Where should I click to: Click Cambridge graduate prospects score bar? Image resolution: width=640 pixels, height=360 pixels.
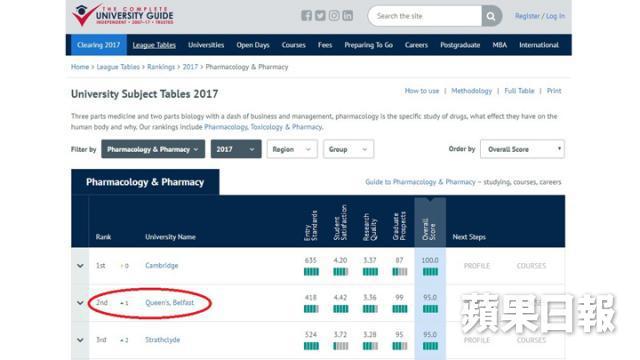[x=400, y=272]
